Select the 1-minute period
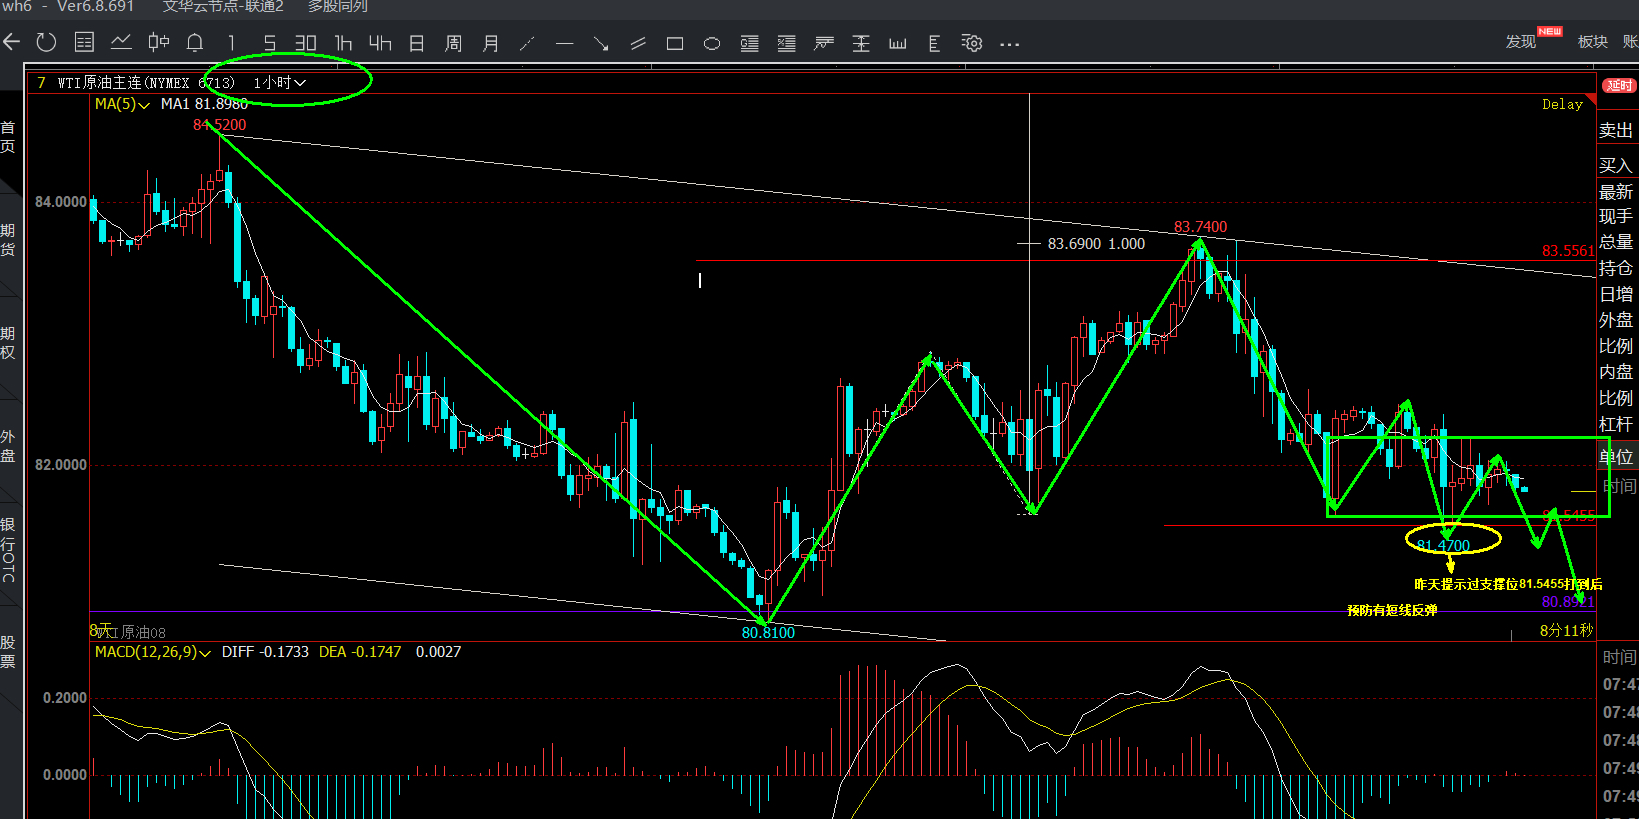 pos(231,43)
